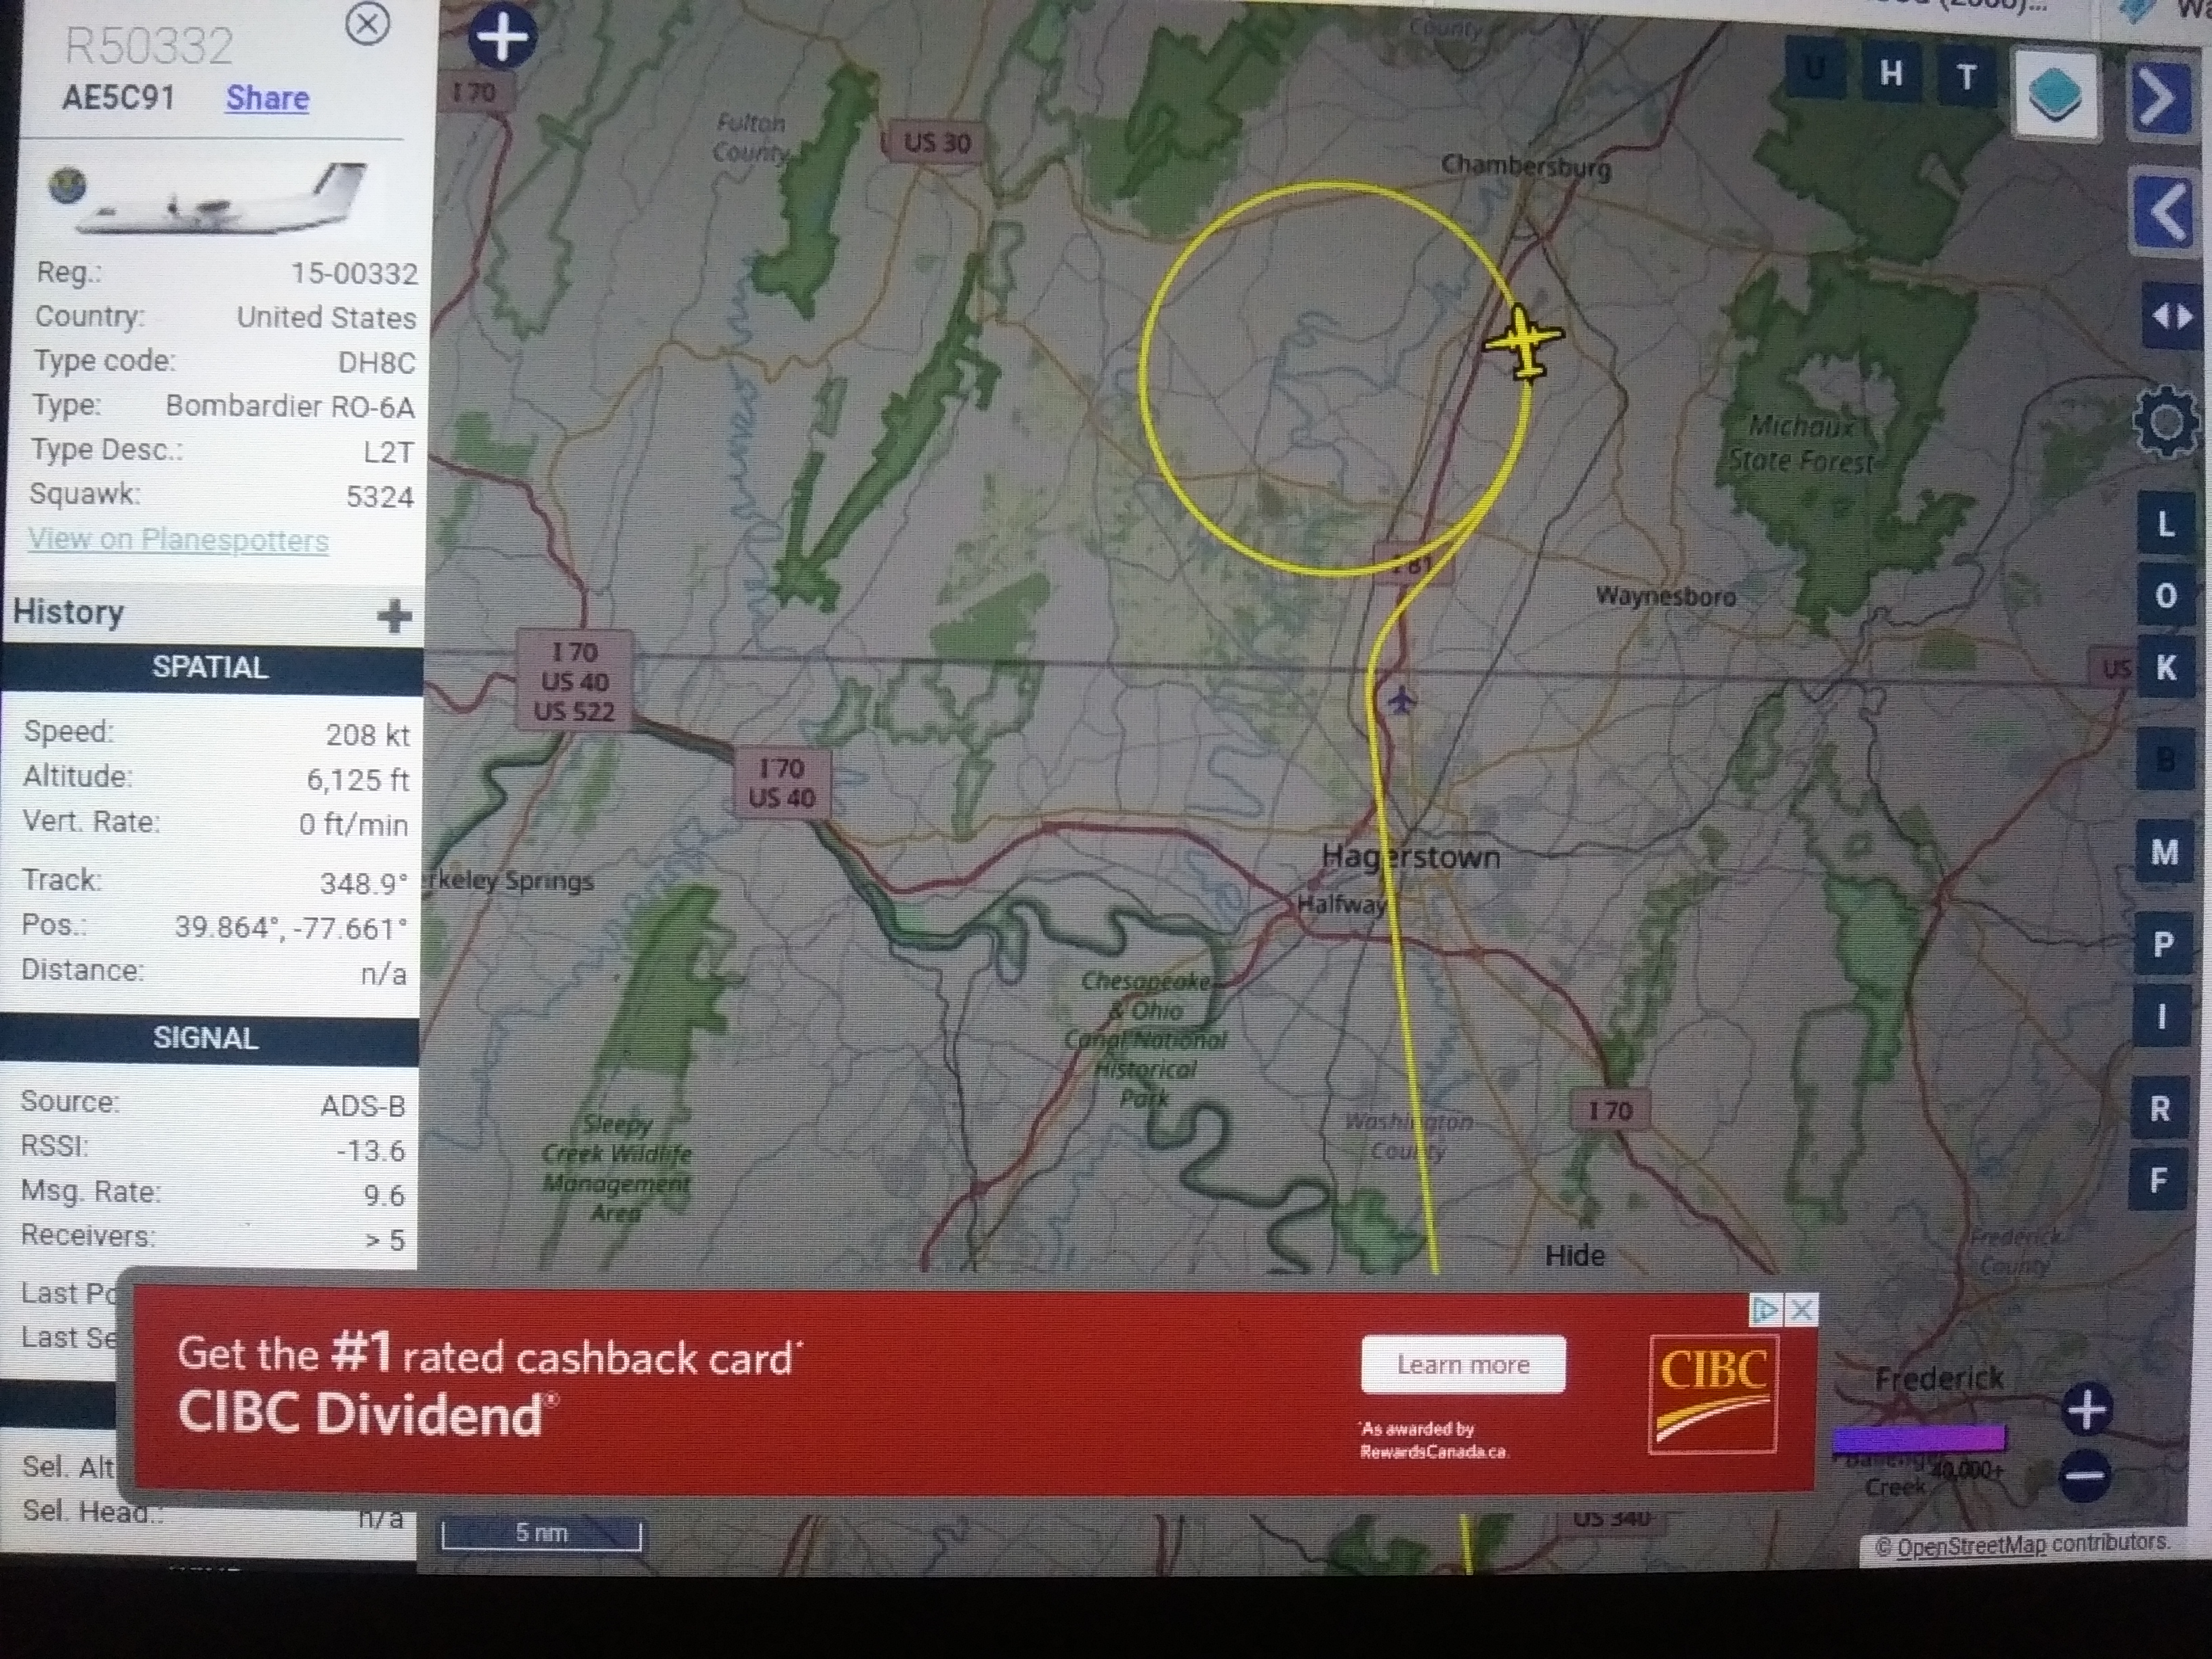This screenshot has height=1659, width=2212.
Task: Click the Pos. coordinates value
Action: point(291,928)
